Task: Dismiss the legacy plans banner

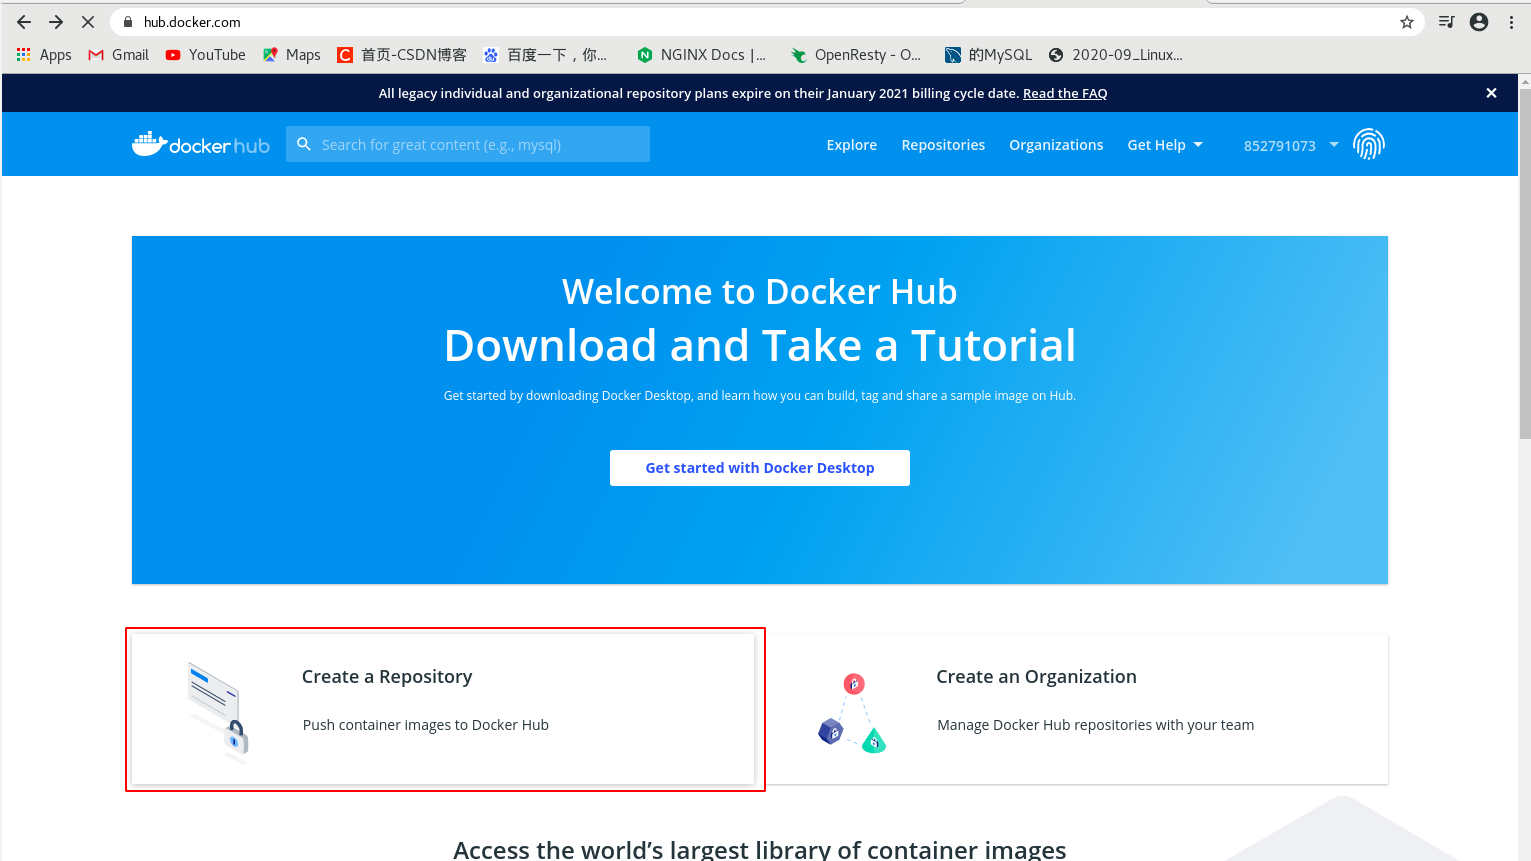Action: [x=1491, y=93]
